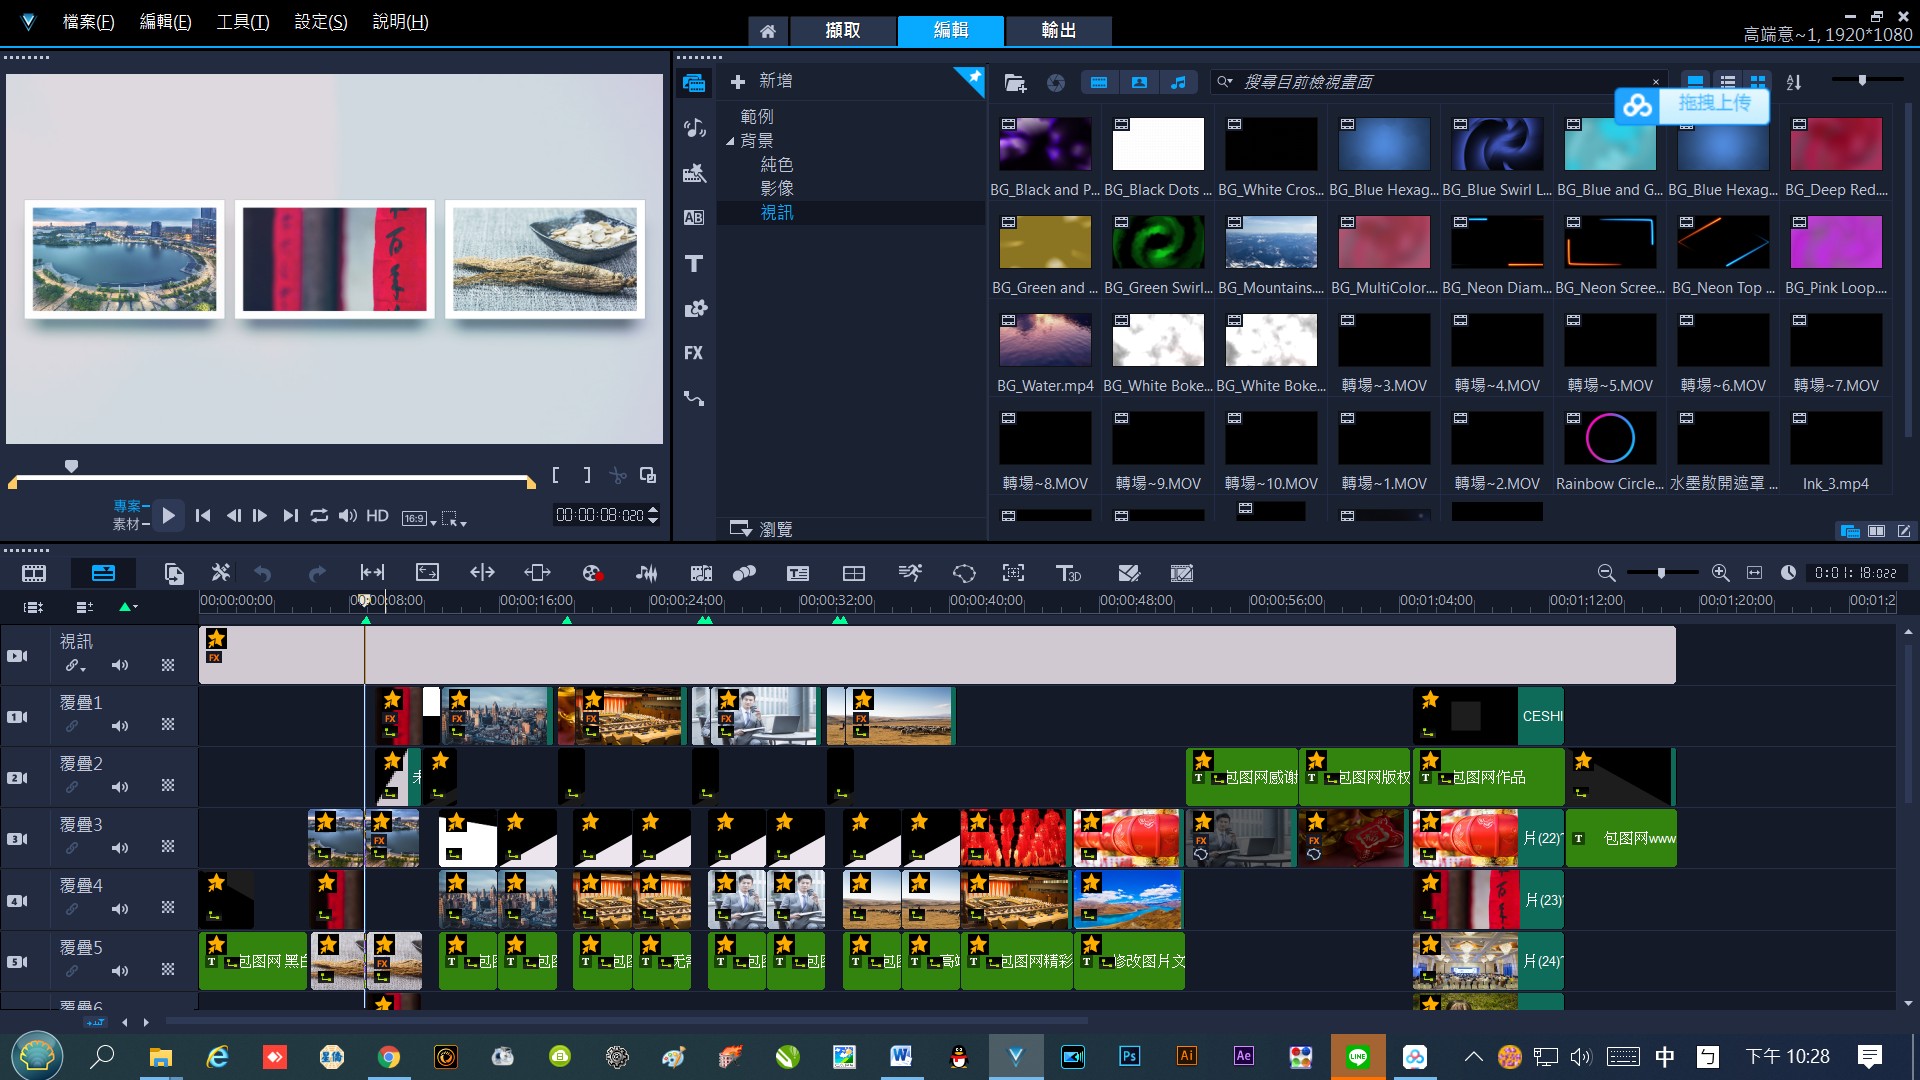Viewport: 1920px width, 1080px height.
Task: Mute the 覆疊3 track audio
Action: [x=120, y=848]
